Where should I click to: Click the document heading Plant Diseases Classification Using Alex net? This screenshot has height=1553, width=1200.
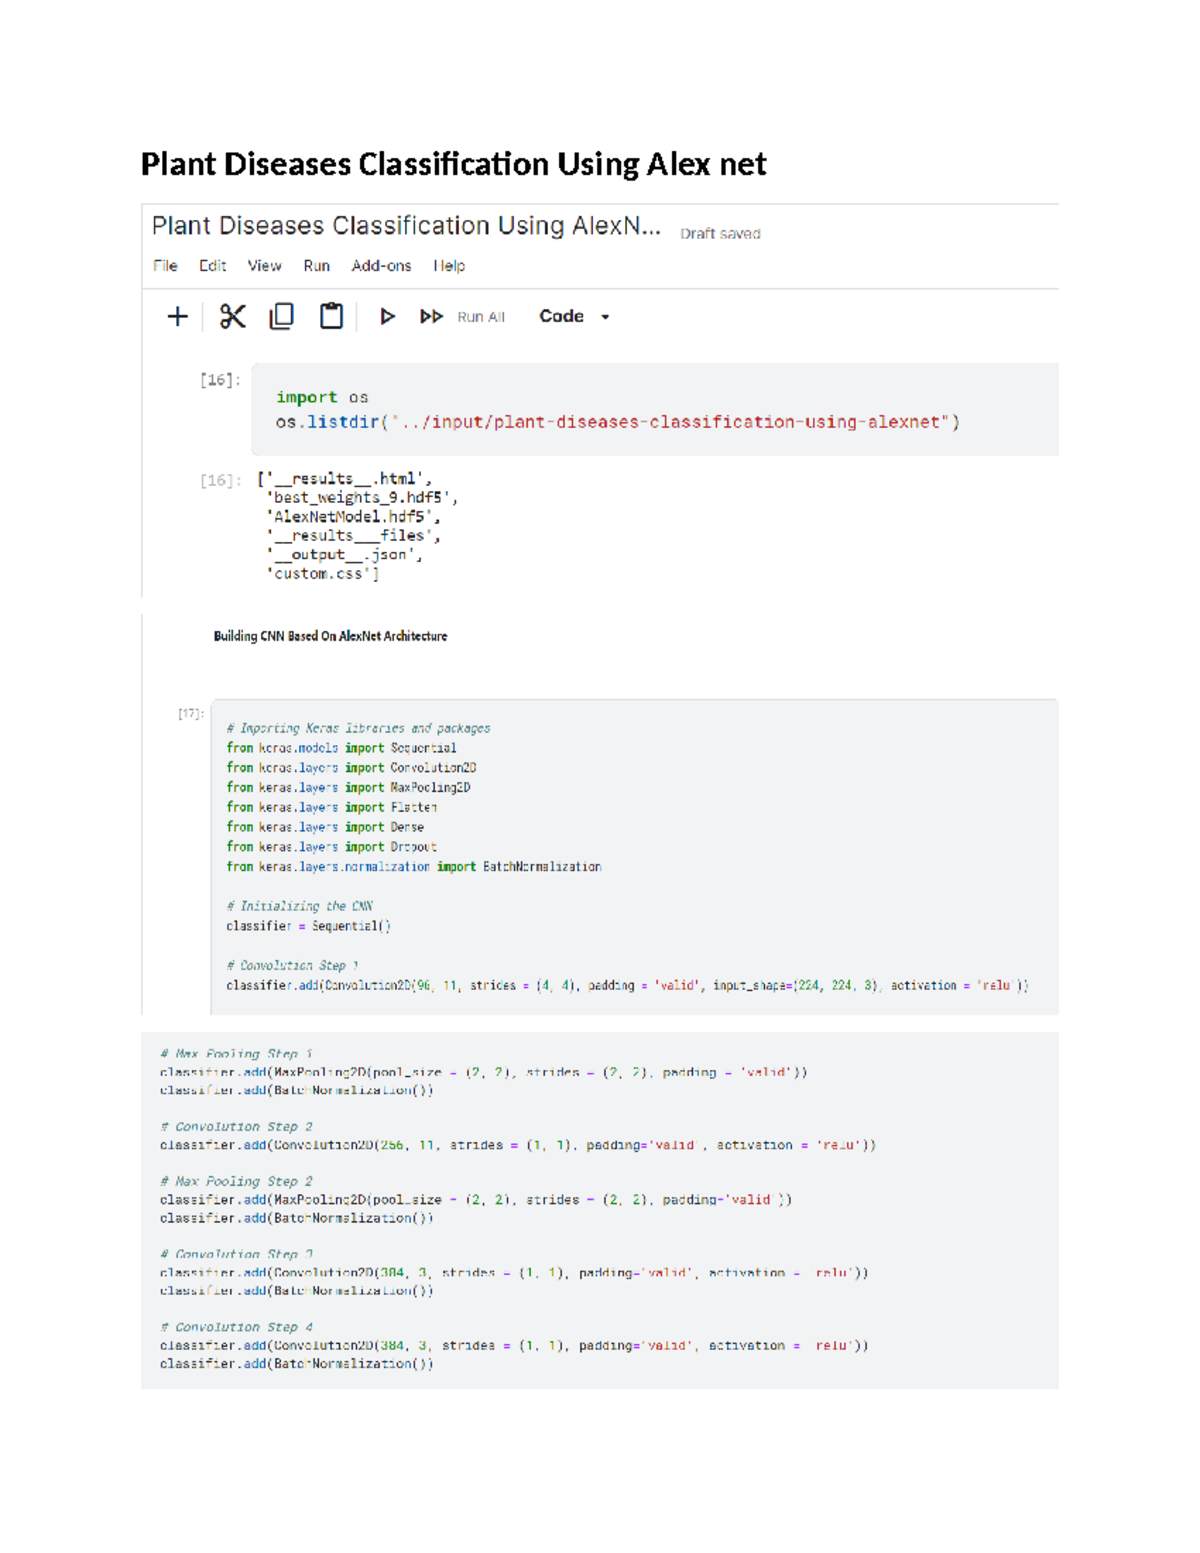tap(453, 164)
